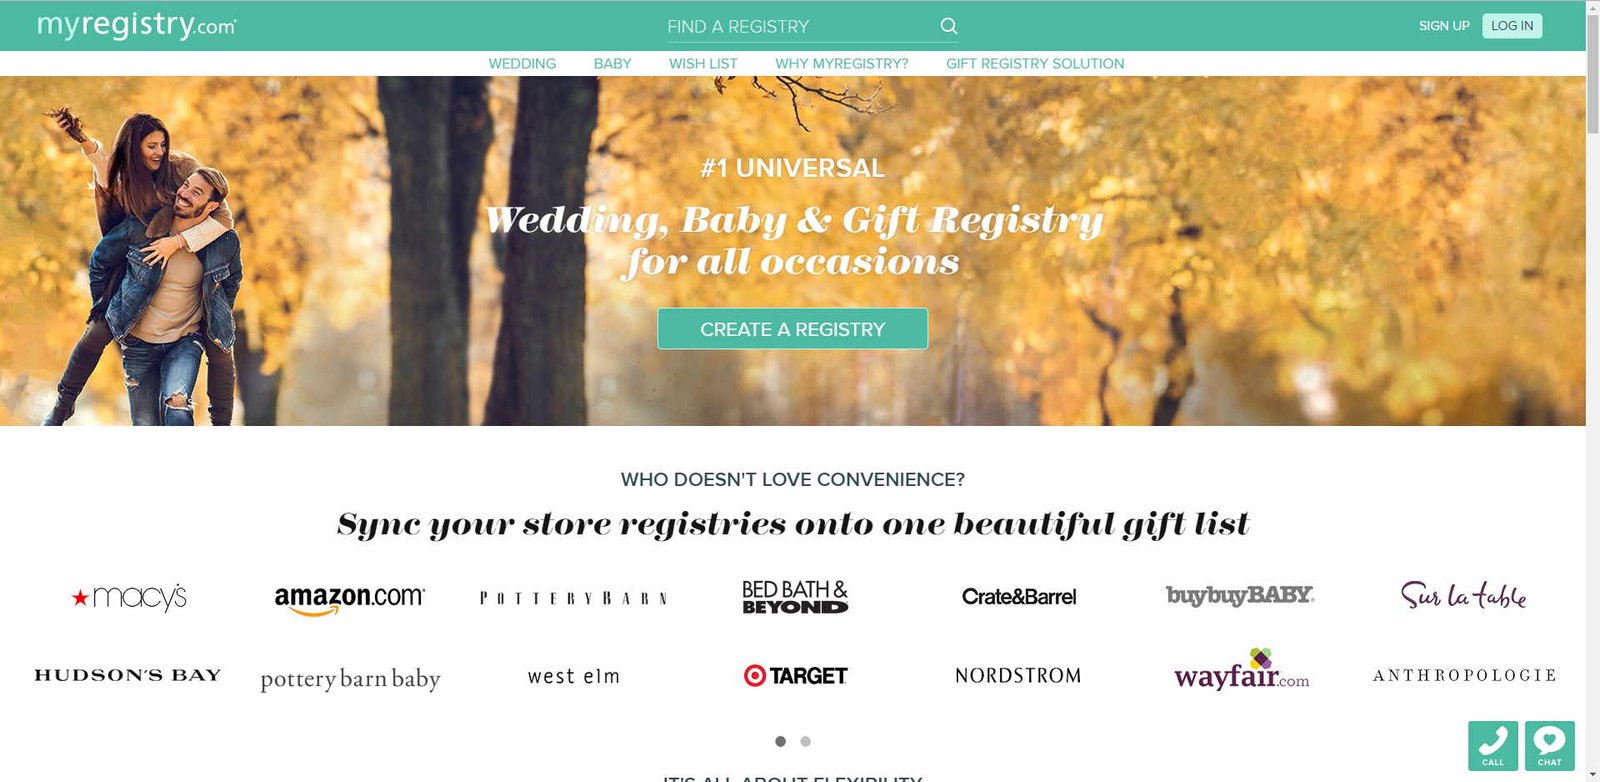Click the buybuy BABY logo
This screenshot has width=1600, height=782.
pyautogui.click(x=1240, y=595)
